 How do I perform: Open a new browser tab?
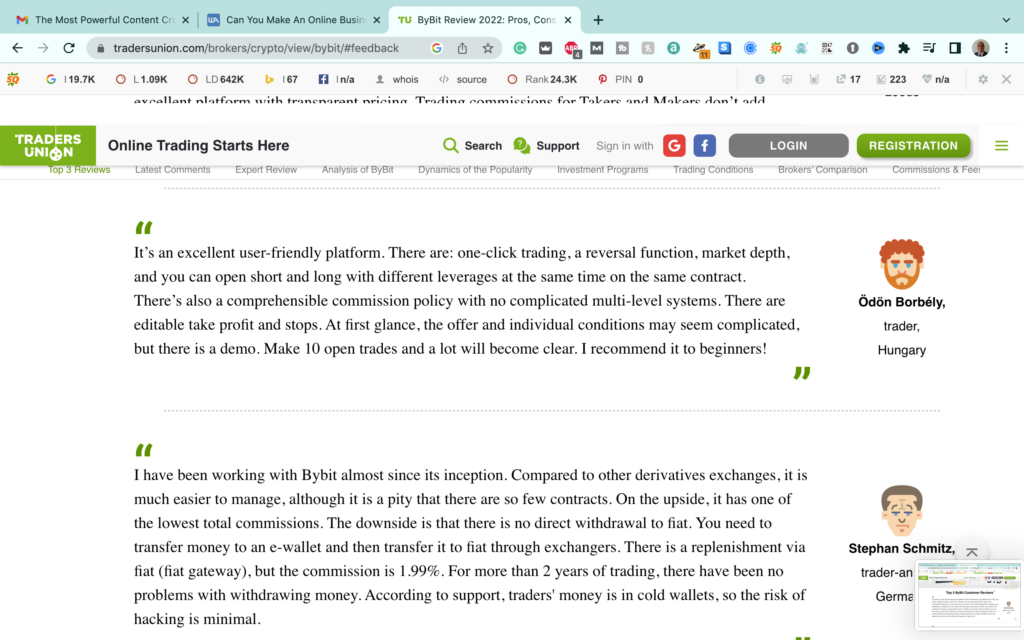598,20
